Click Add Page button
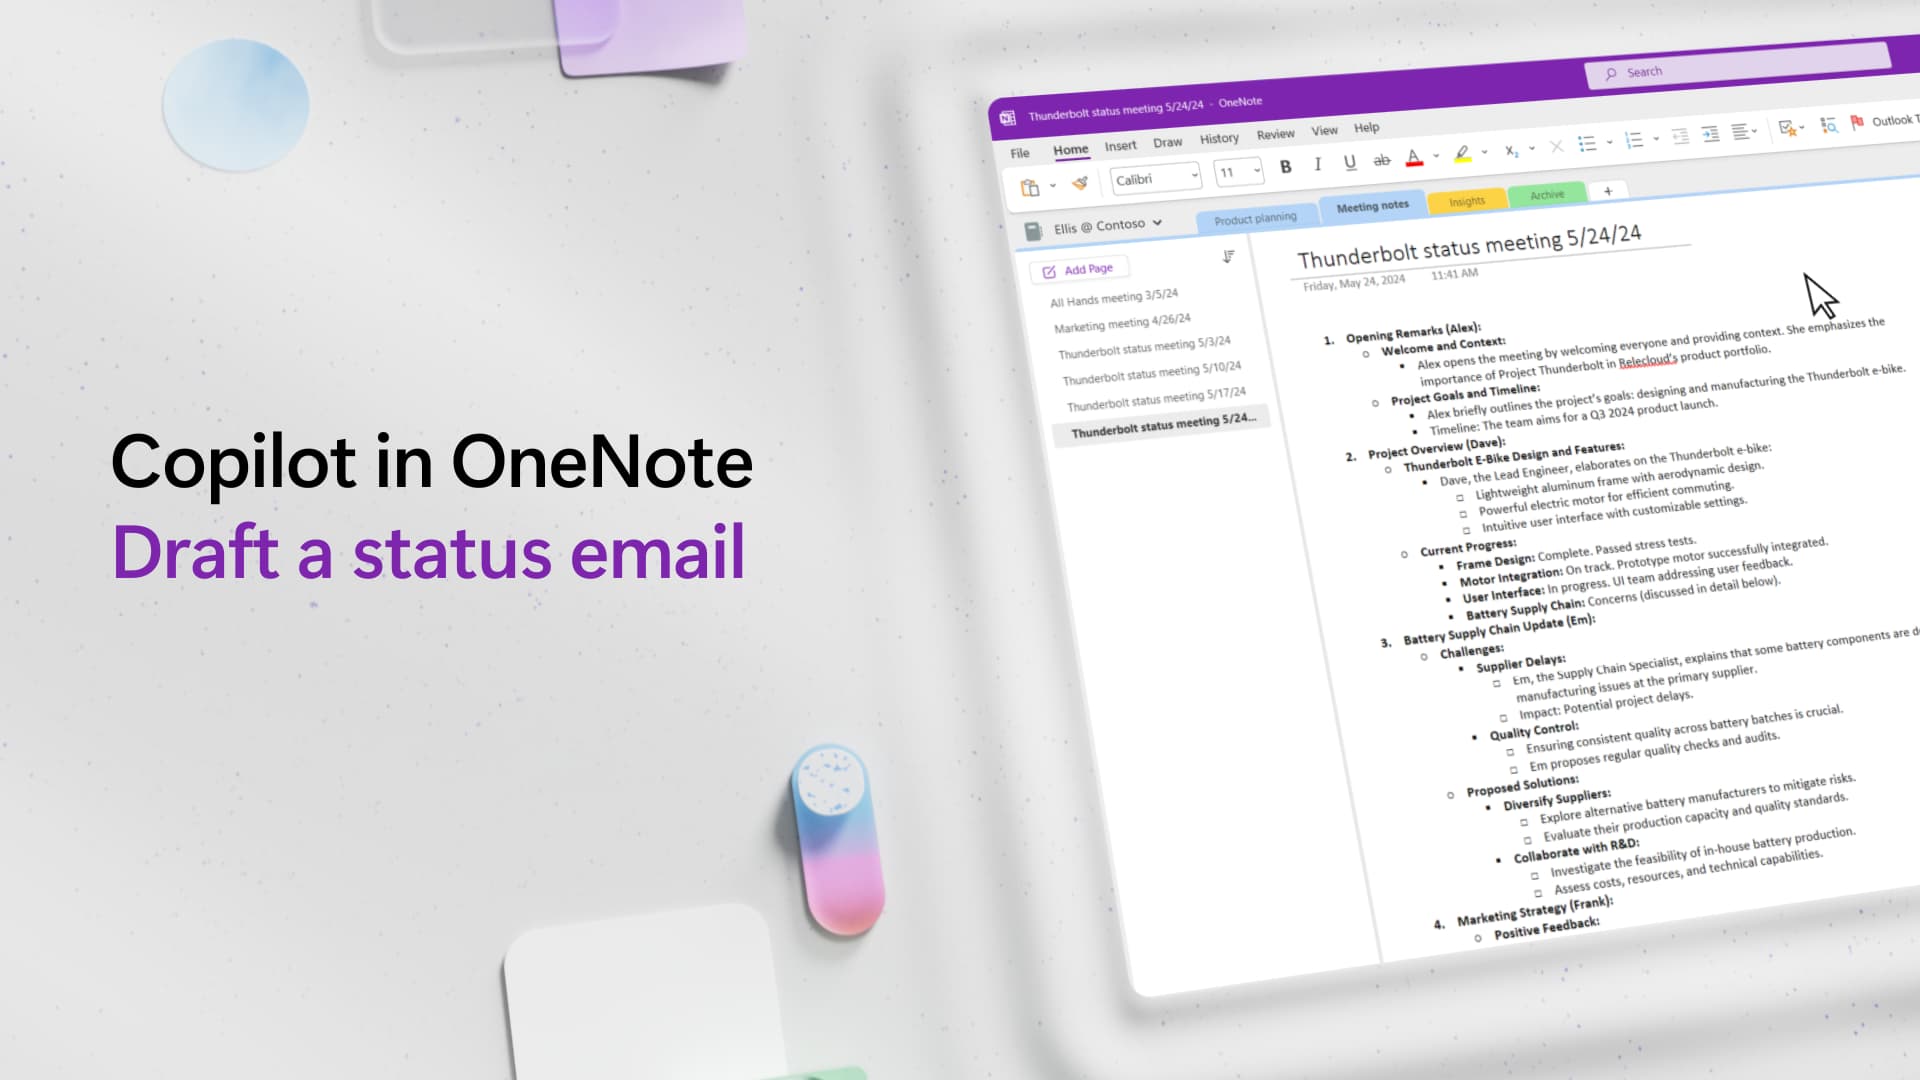The height and width of the screenshot is (1080, 1920). (1079, 270)
